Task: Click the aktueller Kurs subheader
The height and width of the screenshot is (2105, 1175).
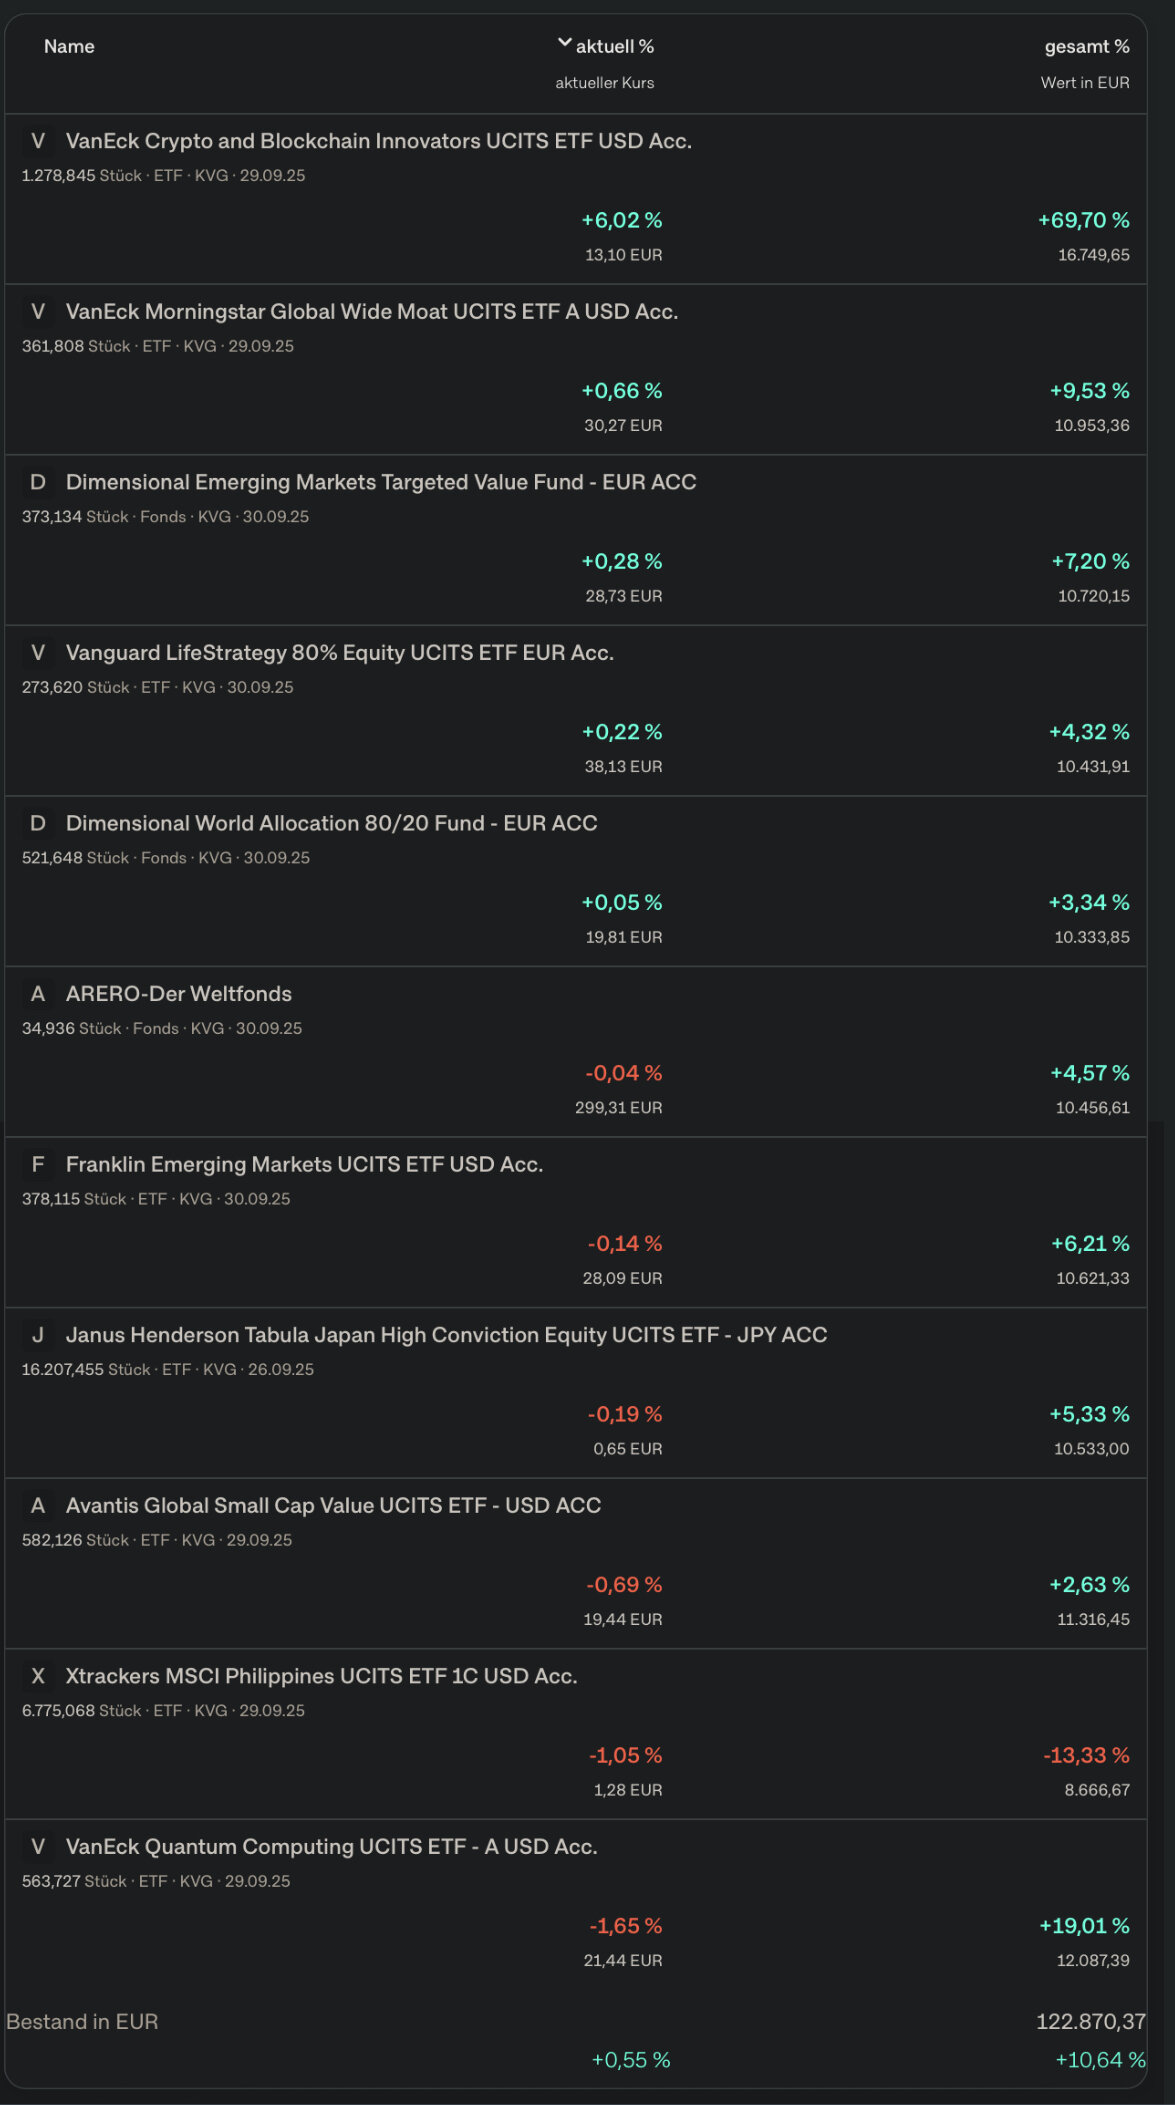Action: coord(604,83)
